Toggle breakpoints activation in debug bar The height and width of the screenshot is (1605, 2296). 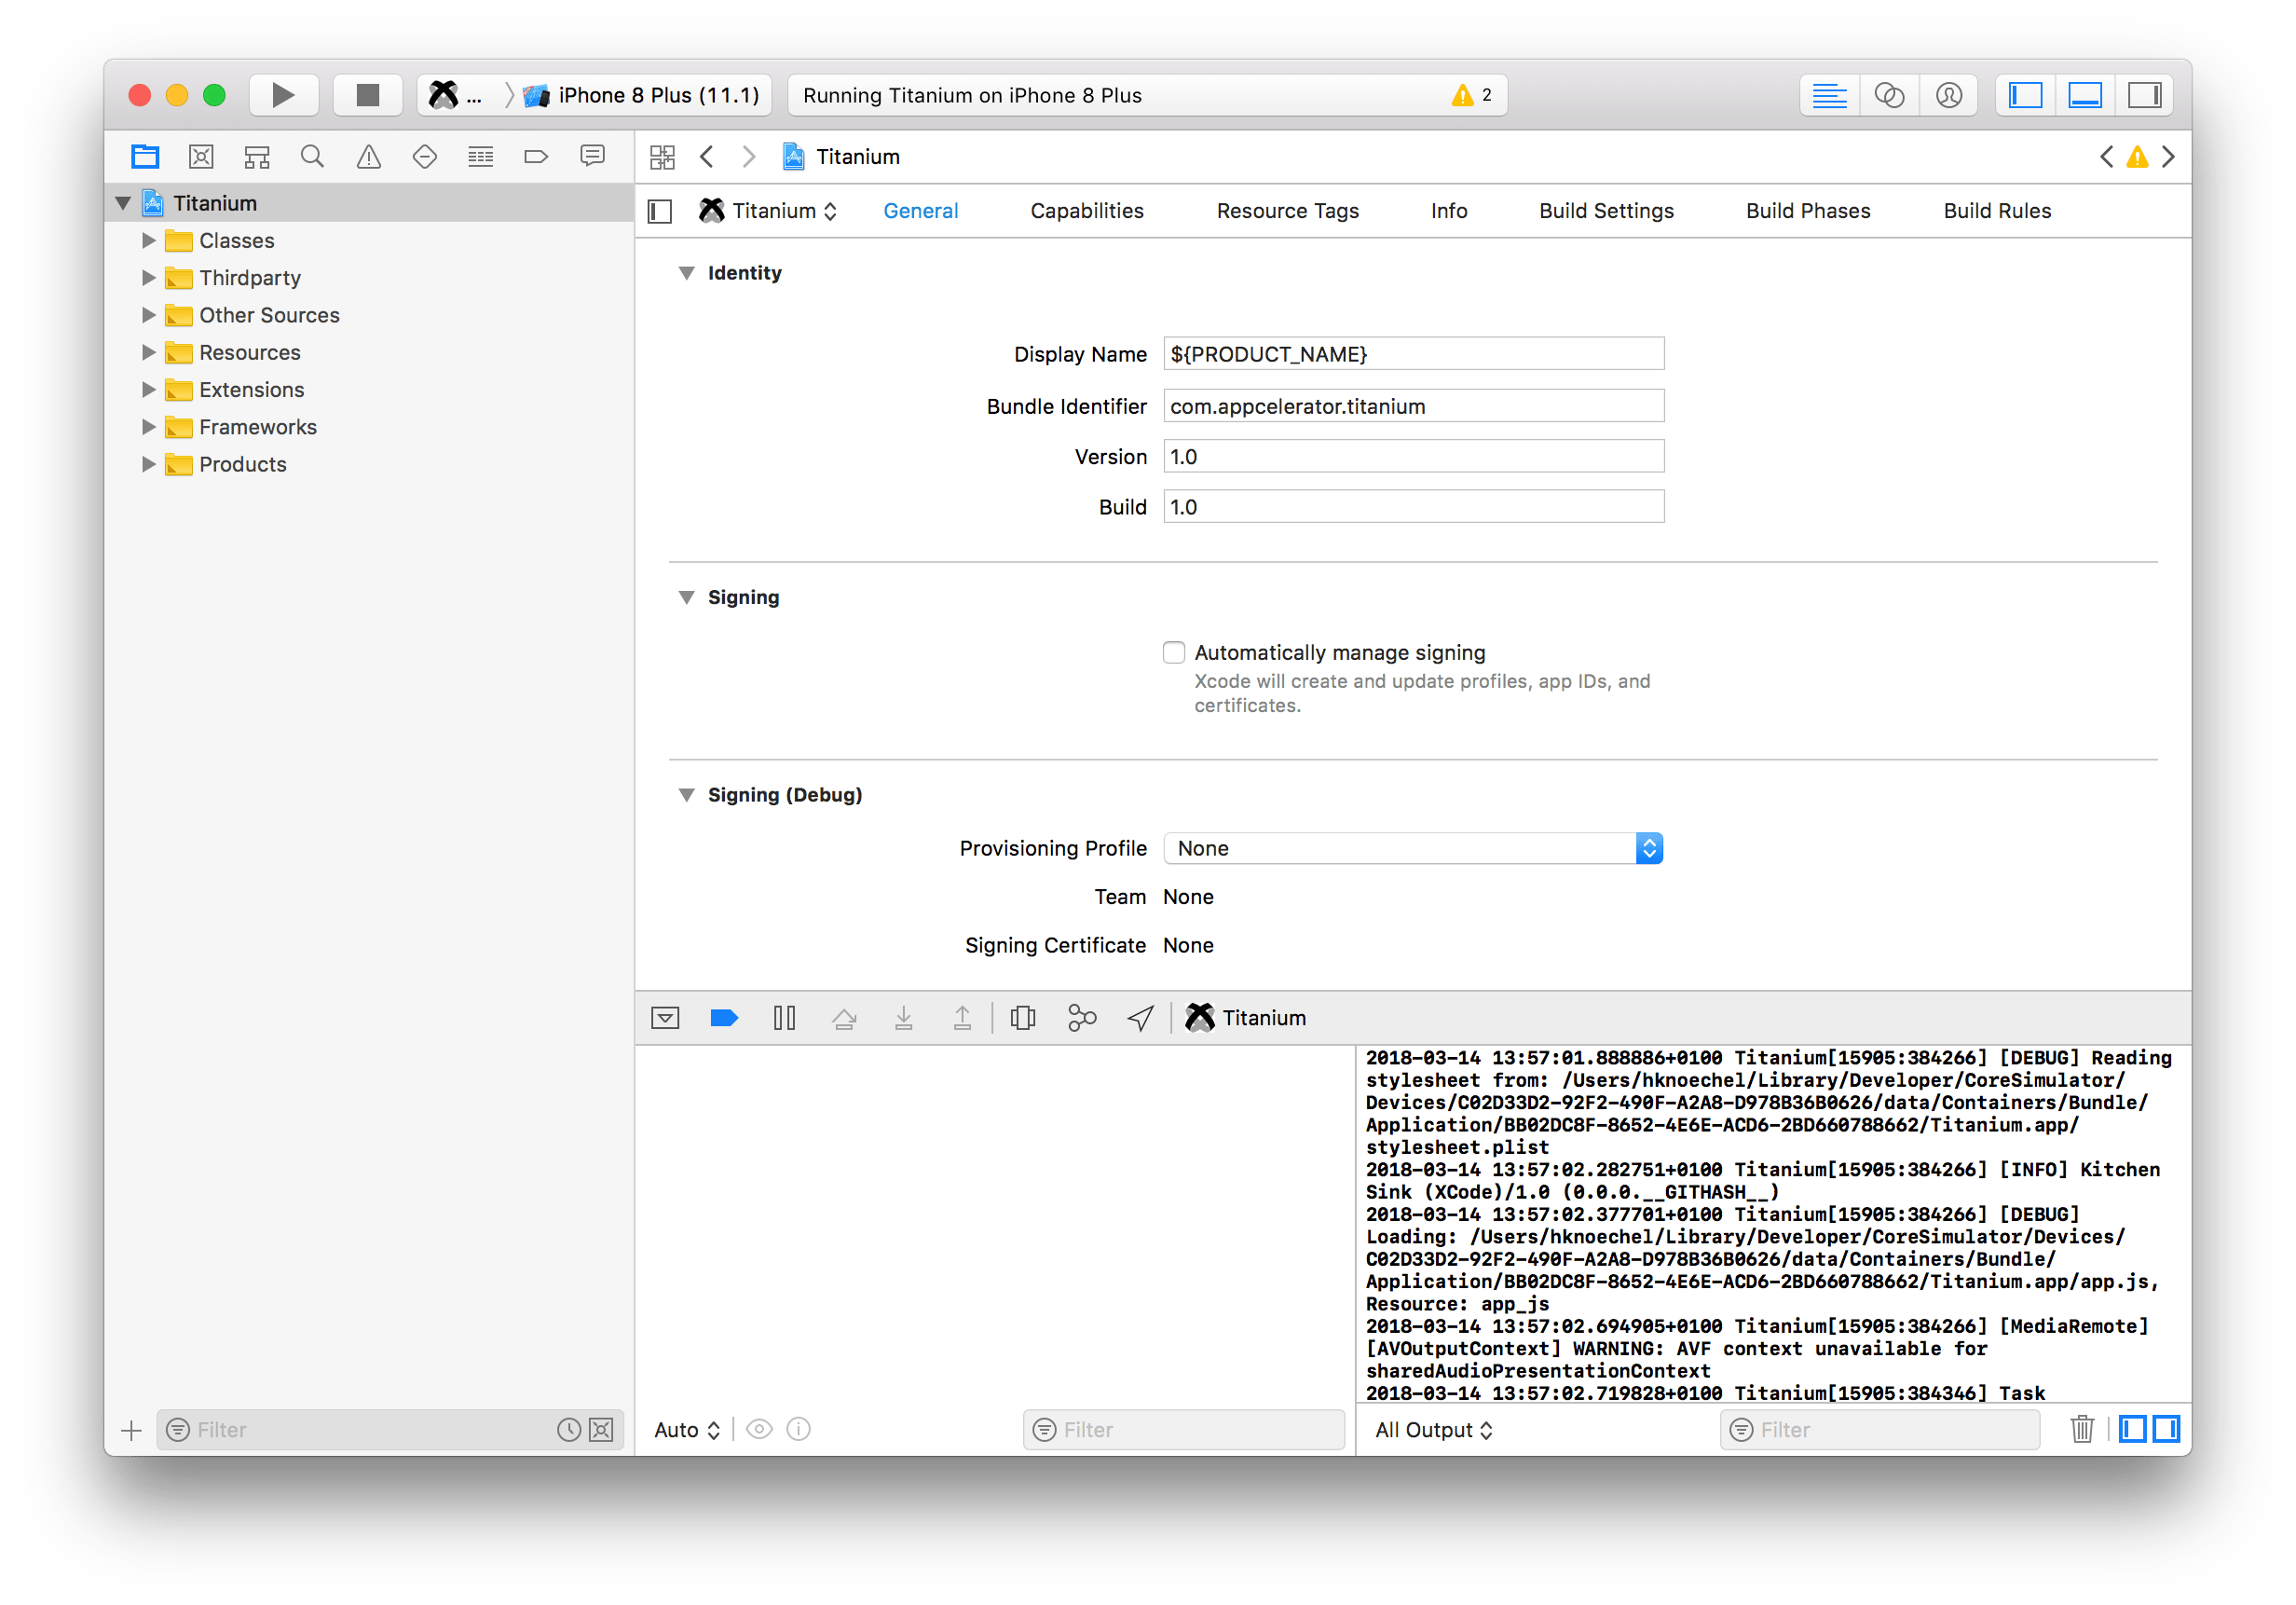[723, 1018]
